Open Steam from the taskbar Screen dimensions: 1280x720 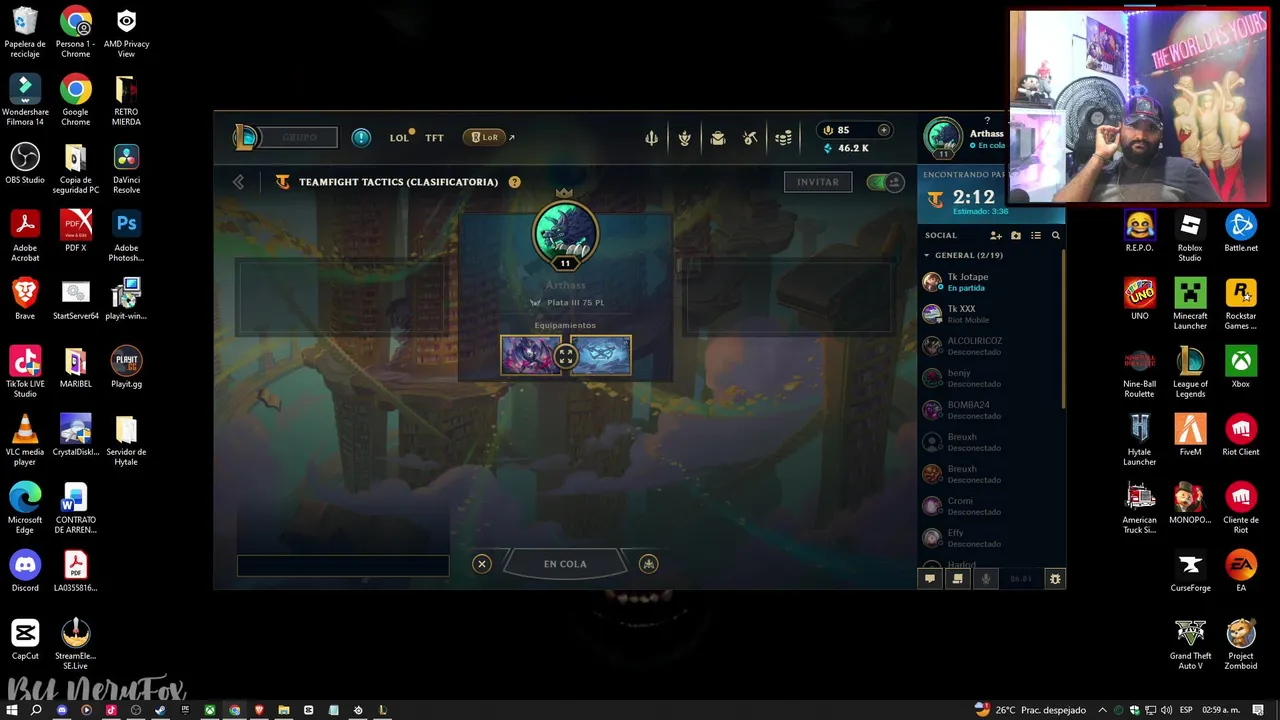click(160, 710)
